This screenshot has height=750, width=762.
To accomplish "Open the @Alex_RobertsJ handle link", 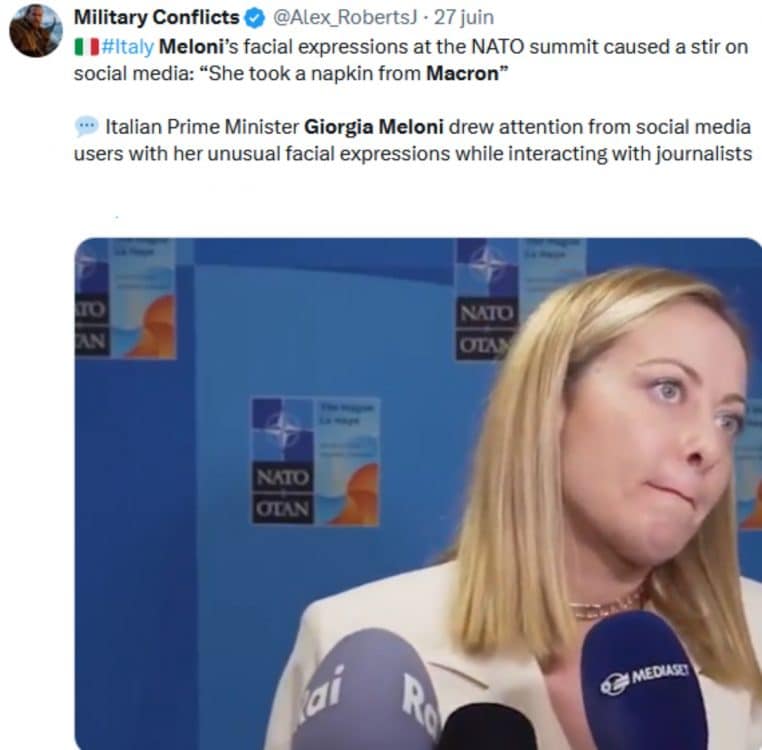I will (x=345, y=17).
